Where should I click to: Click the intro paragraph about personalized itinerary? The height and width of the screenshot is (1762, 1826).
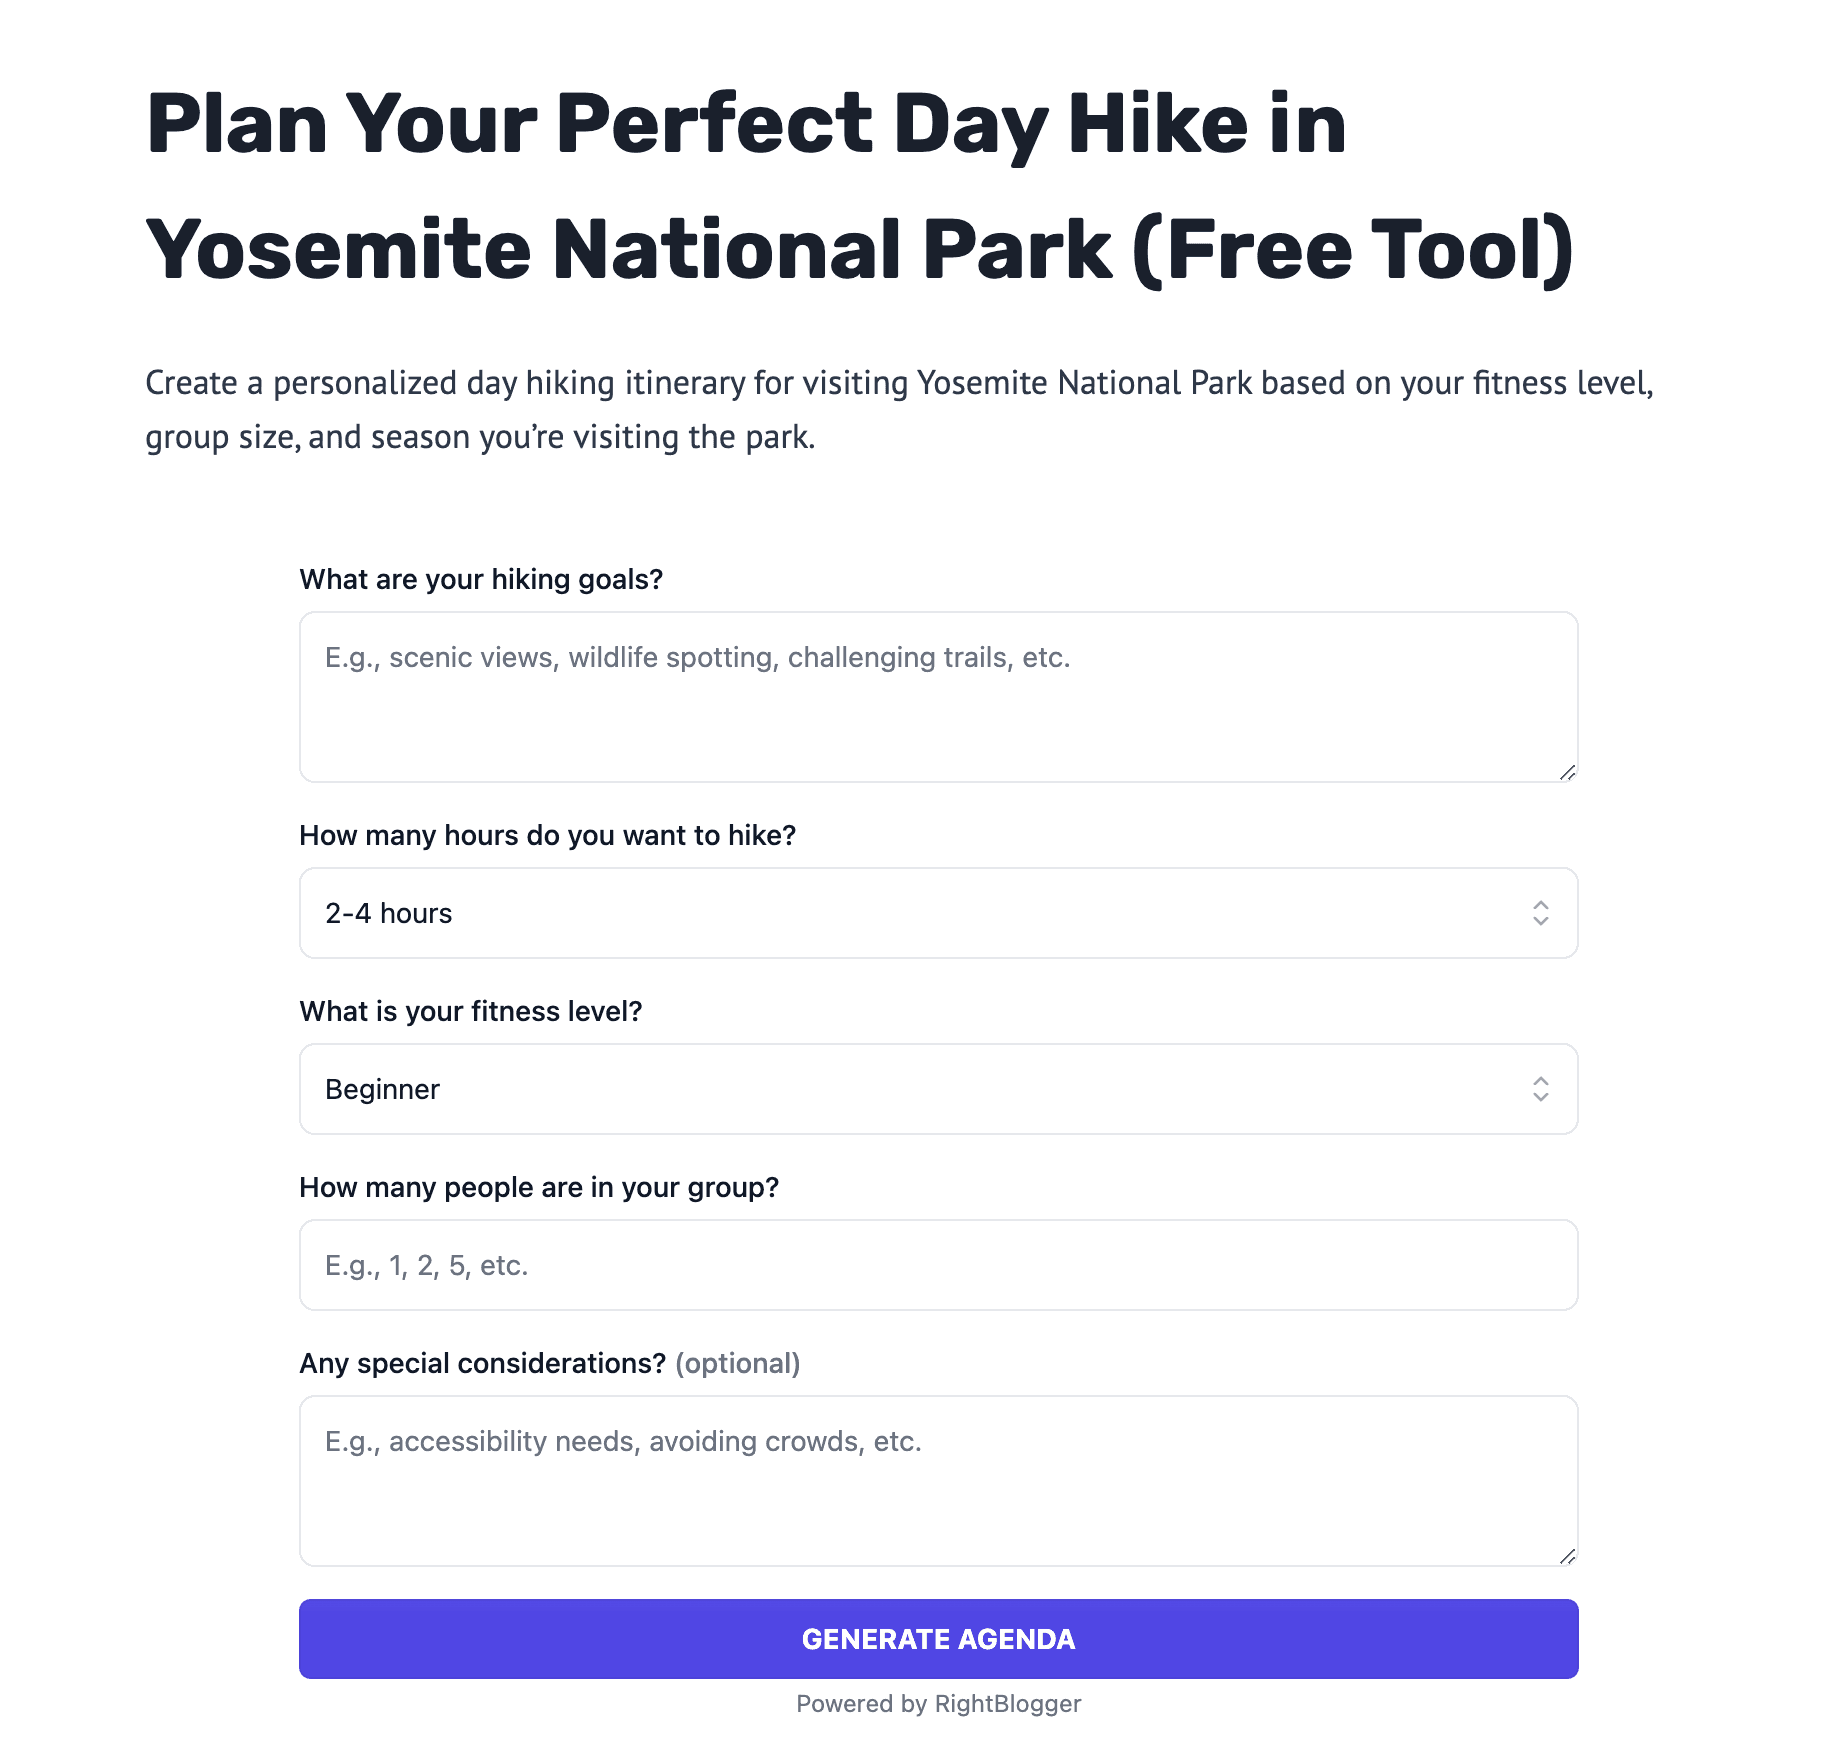pyautogui.click(x=898, y=410)
